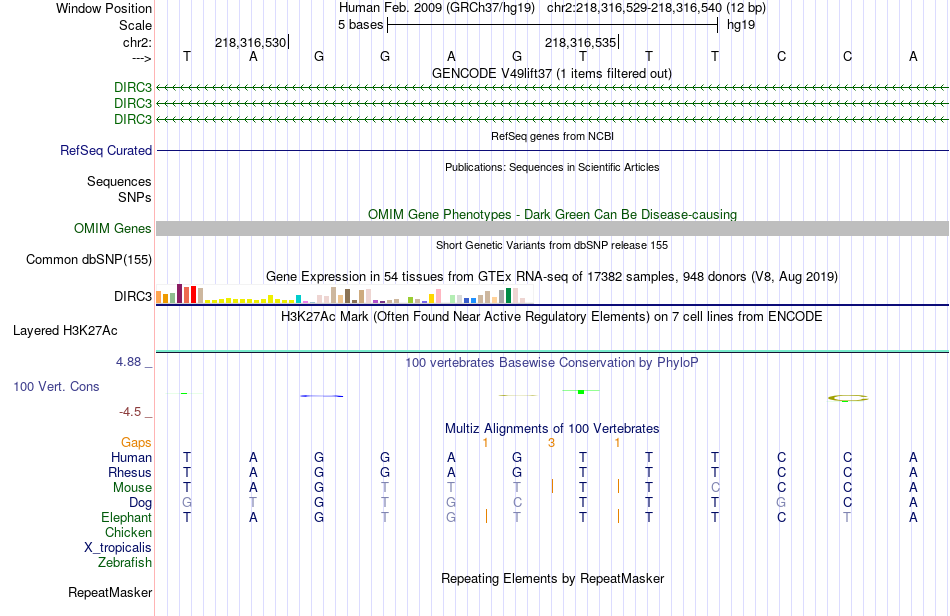Click the orange gap count '3'

coord(551,443)
